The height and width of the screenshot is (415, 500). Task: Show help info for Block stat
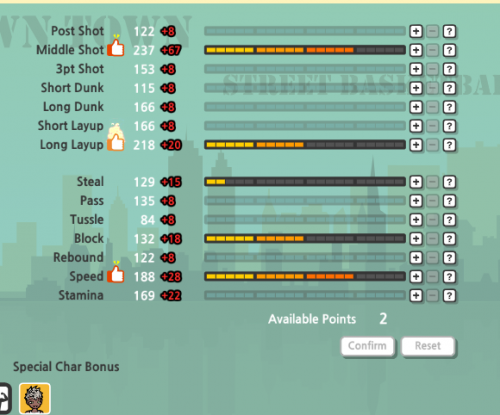click(449, 239)
